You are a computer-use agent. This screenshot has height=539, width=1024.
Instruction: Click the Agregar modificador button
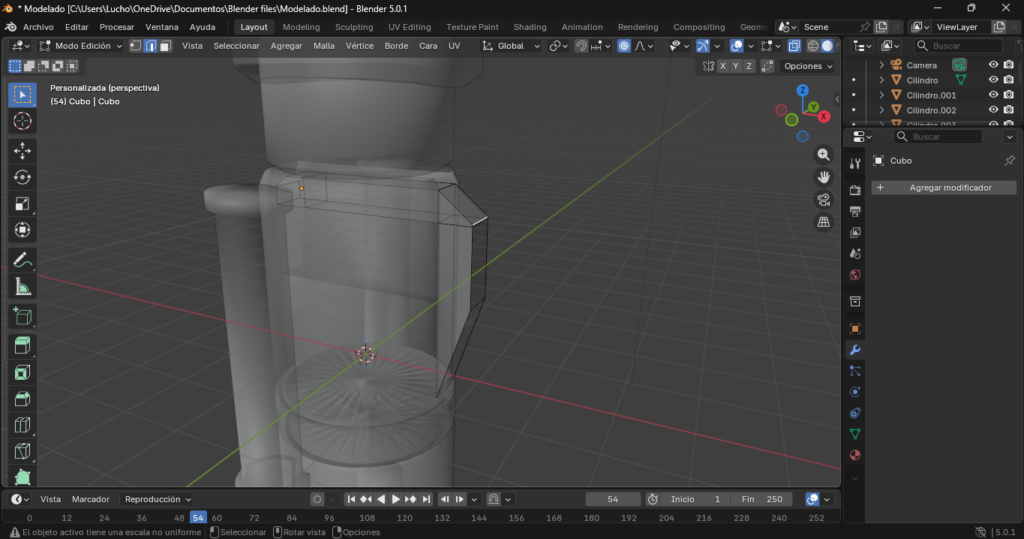tap(944, 188)
